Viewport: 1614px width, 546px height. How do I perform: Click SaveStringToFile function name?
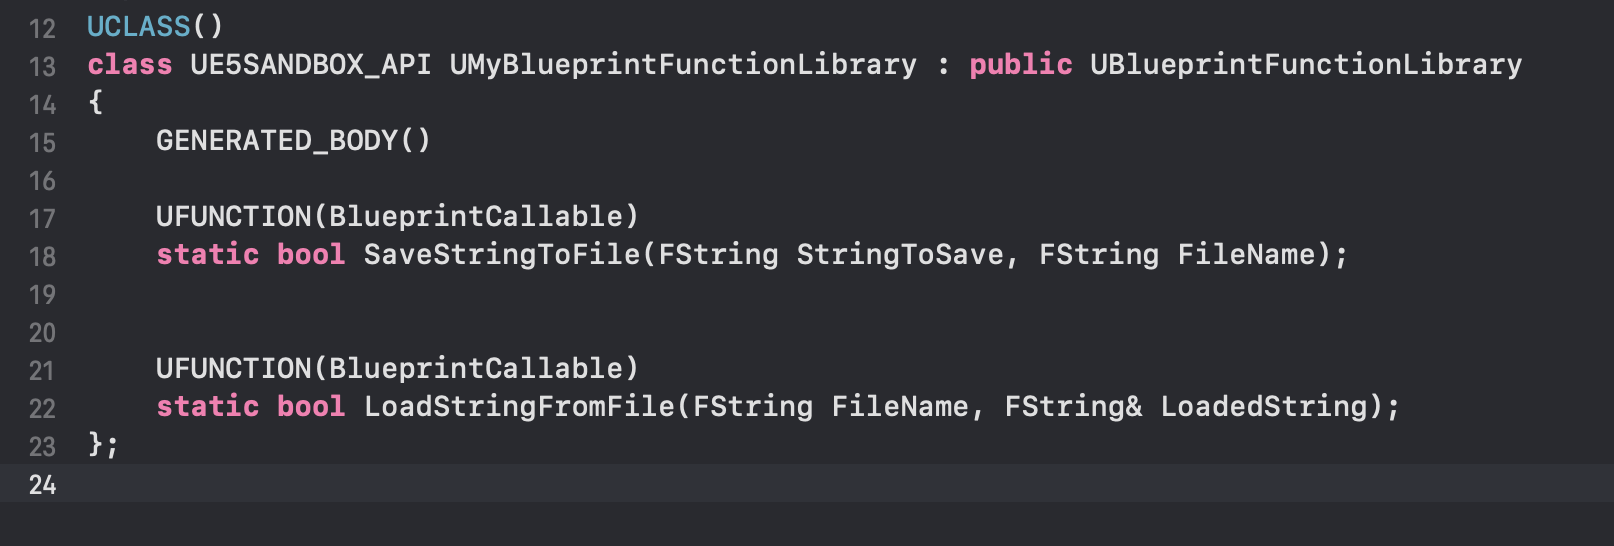pyautogui.click(x=501, y=255)
